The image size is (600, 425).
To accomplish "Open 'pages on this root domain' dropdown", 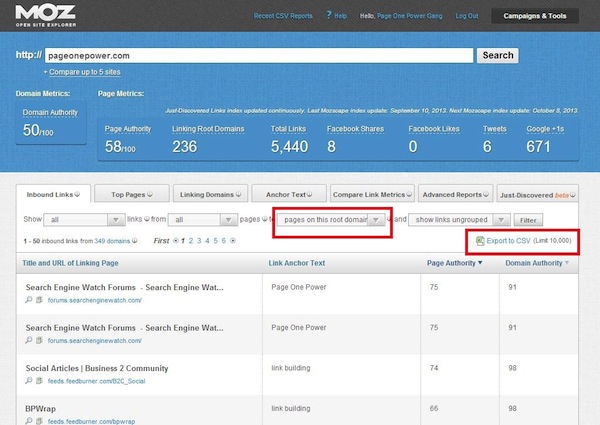I will (x=331, y=220).
